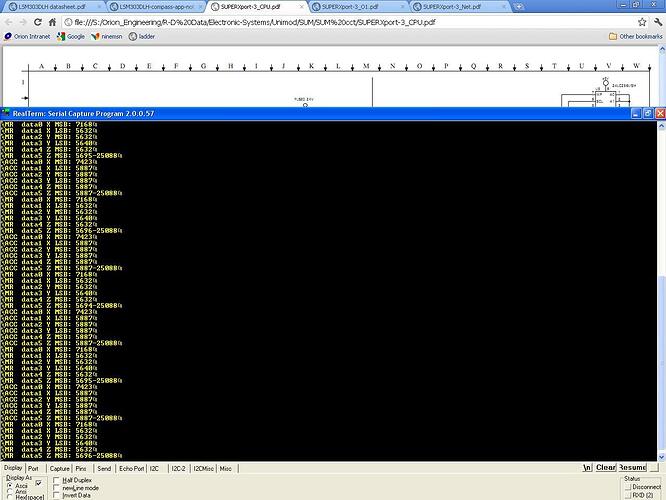Open the Other bookmarks folder
Viewport: 666px width, 500px height.
click(636, 36)
